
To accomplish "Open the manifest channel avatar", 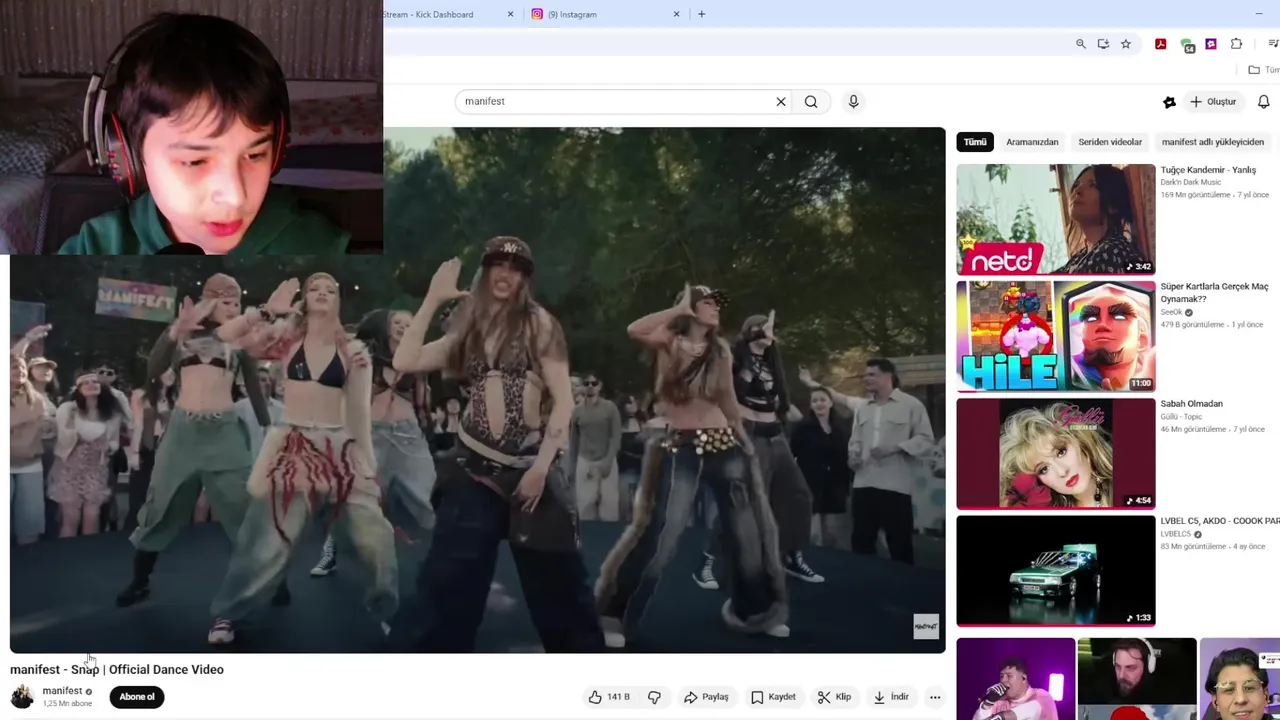I will click(22, 697).
